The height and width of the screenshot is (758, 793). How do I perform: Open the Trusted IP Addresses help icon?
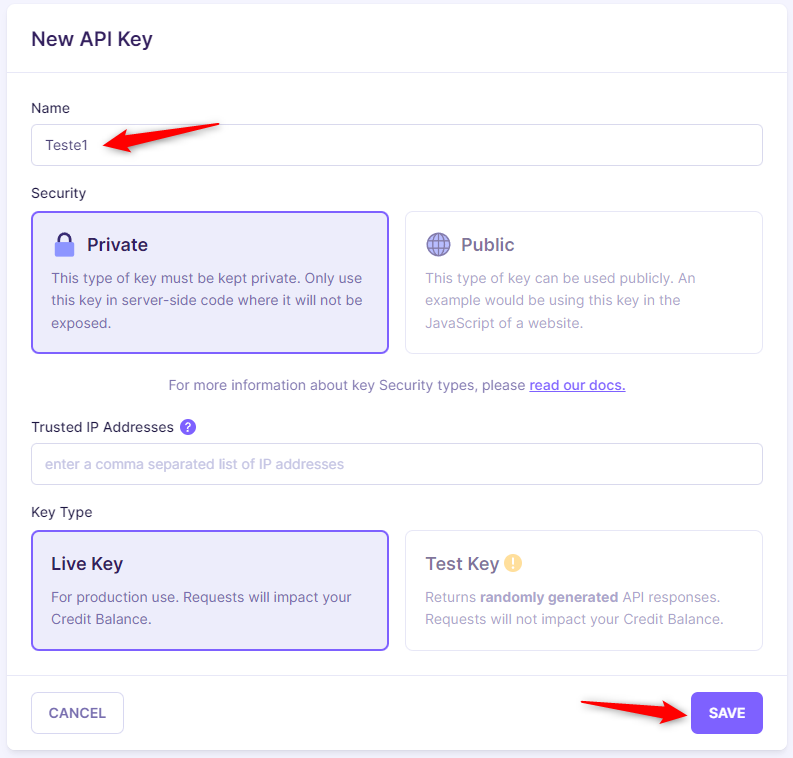(188, 427)
